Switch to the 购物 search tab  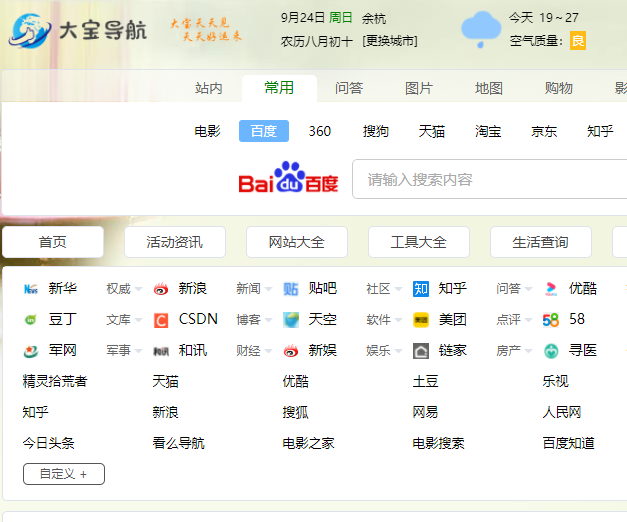pos(559,88)
